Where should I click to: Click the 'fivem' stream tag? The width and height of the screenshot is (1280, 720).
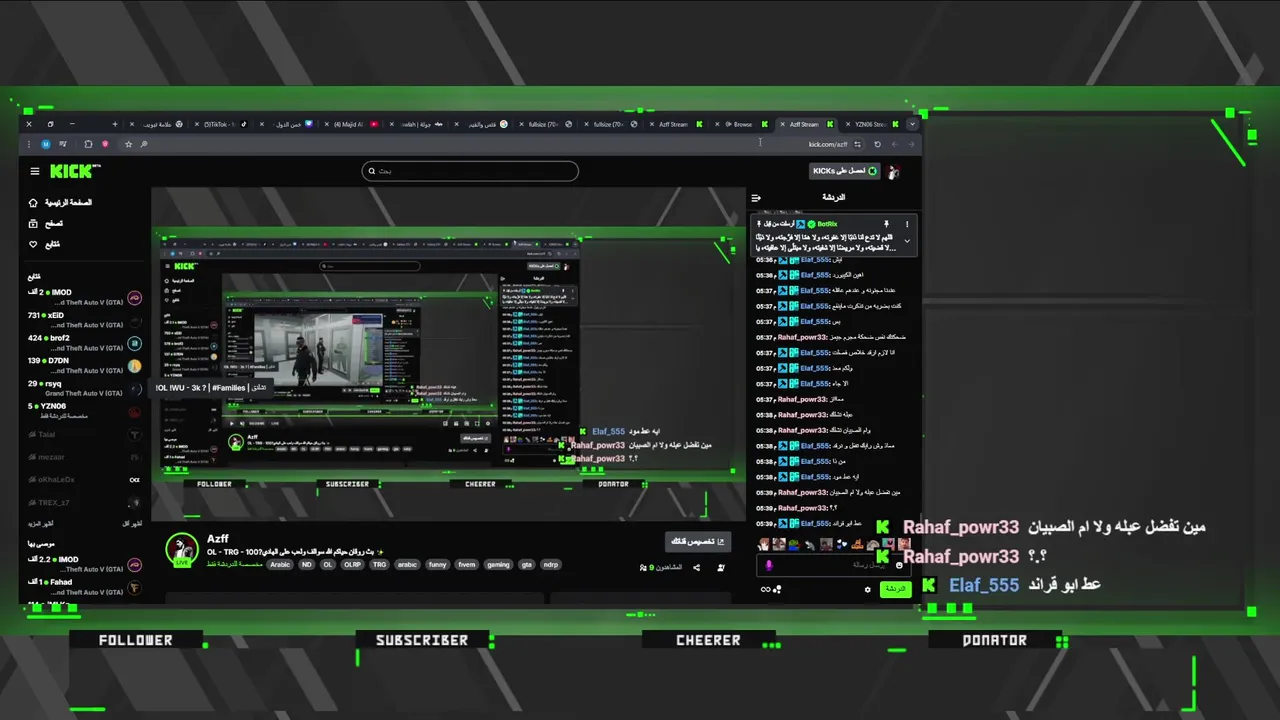(467, 565)
